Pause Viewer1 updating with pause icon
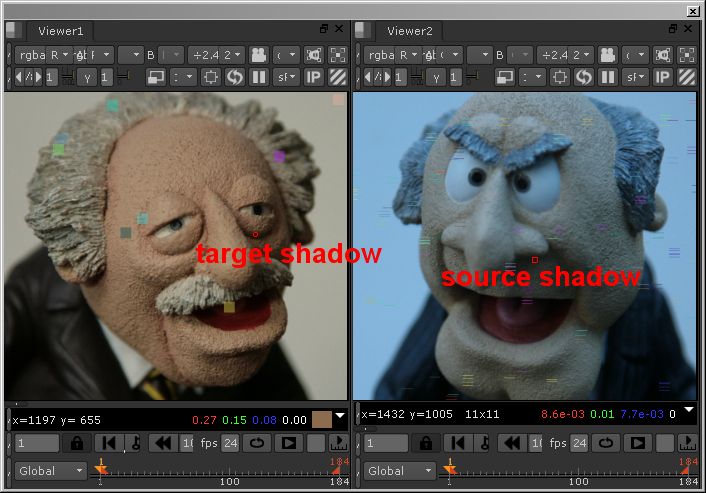This screenshot has width=706, height=493. 259,77
